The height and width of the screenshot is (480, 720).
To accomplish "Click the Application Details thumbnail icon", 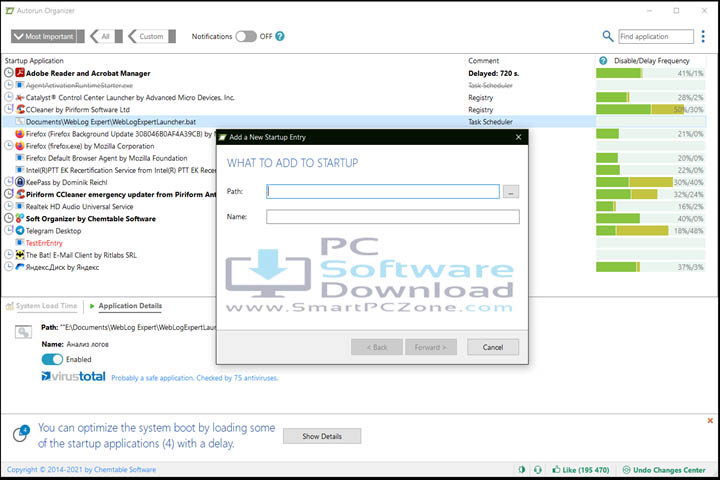I will point(23,332).
